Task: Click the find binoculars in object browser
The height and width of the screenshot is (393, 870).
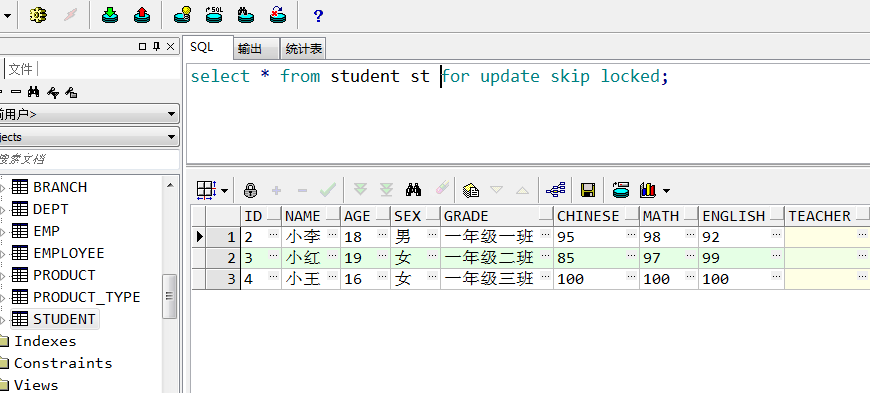Action: click(x=33, y=92)
